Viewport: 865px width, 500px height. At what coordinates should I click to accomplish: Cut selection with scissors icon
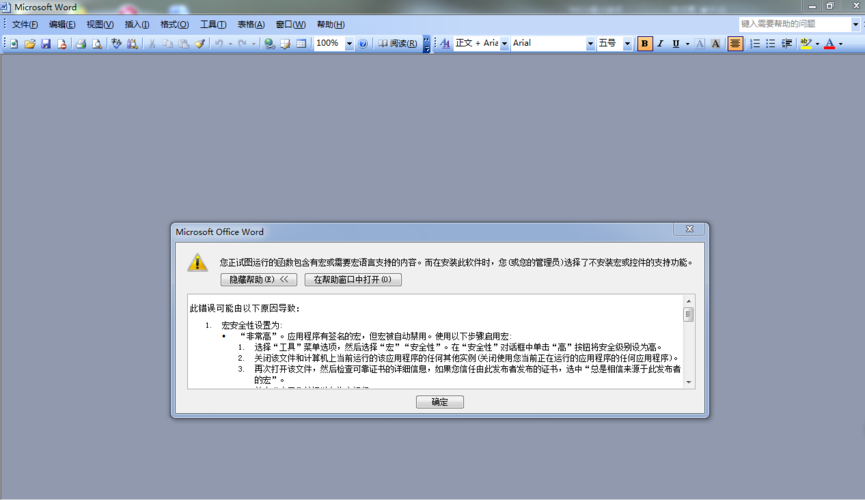tap(151, 44)
